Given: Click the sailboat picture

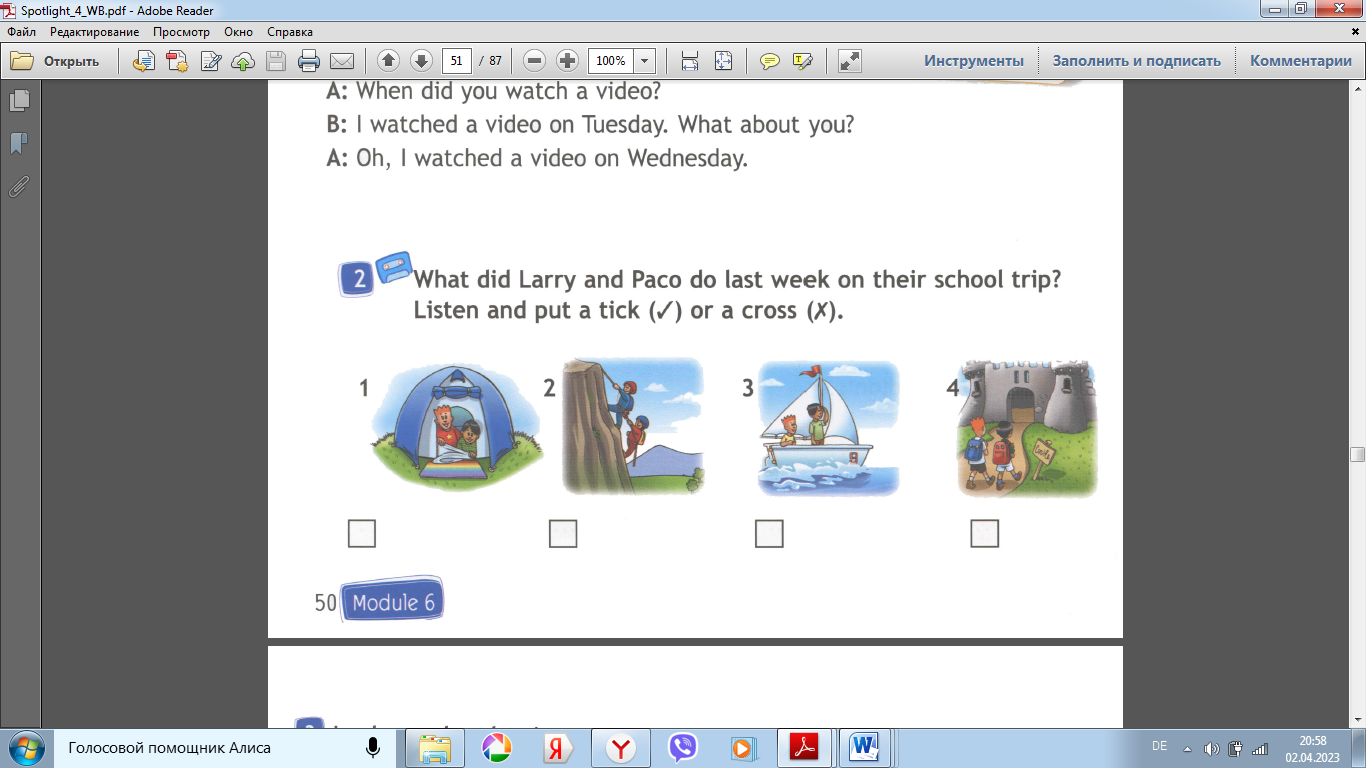Looking at the screenshot, I should 829,428.
